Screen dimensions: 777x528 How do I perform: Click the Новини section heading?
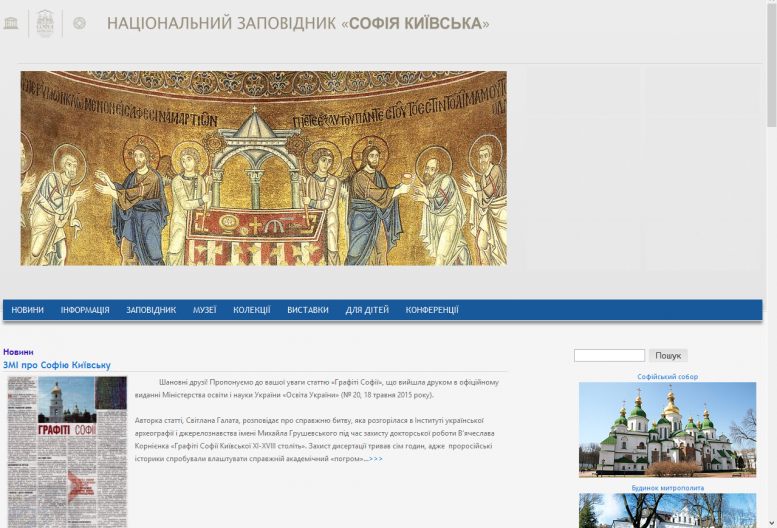18,352
